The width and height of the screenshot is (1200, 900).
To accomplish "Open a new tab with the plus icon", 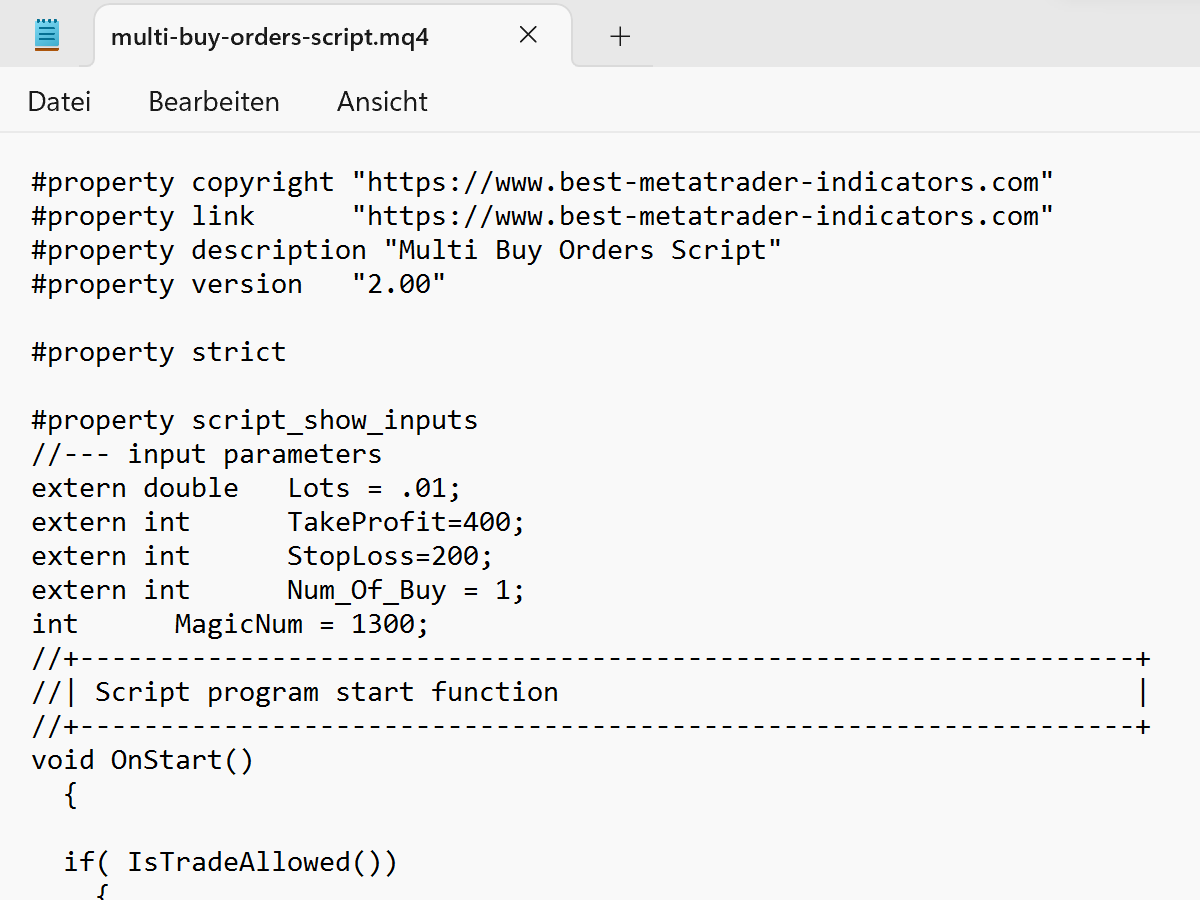I will [x=620, y=35].
